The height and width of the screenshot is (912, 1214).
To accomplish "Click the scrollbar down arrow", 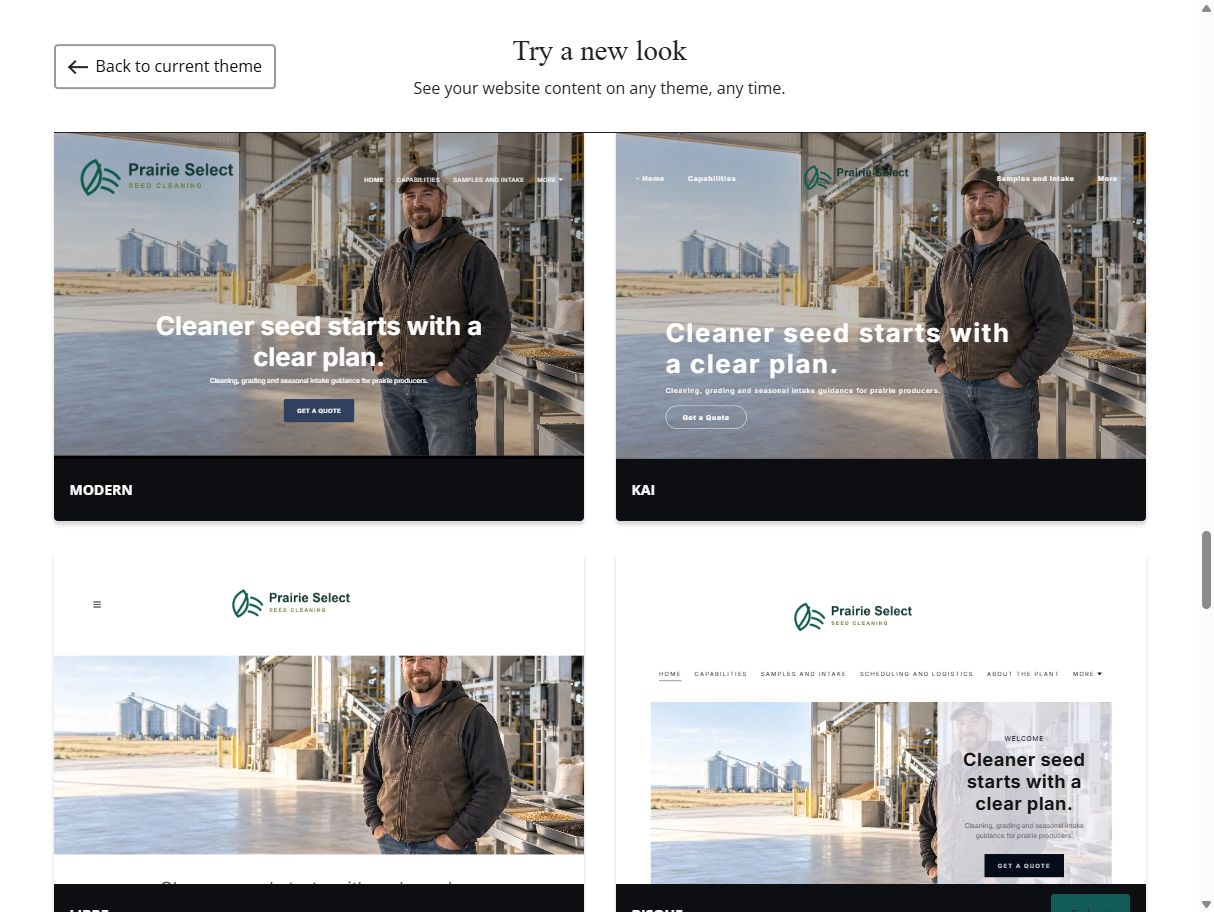I will pyautogui.click(x=1206, y=903).
